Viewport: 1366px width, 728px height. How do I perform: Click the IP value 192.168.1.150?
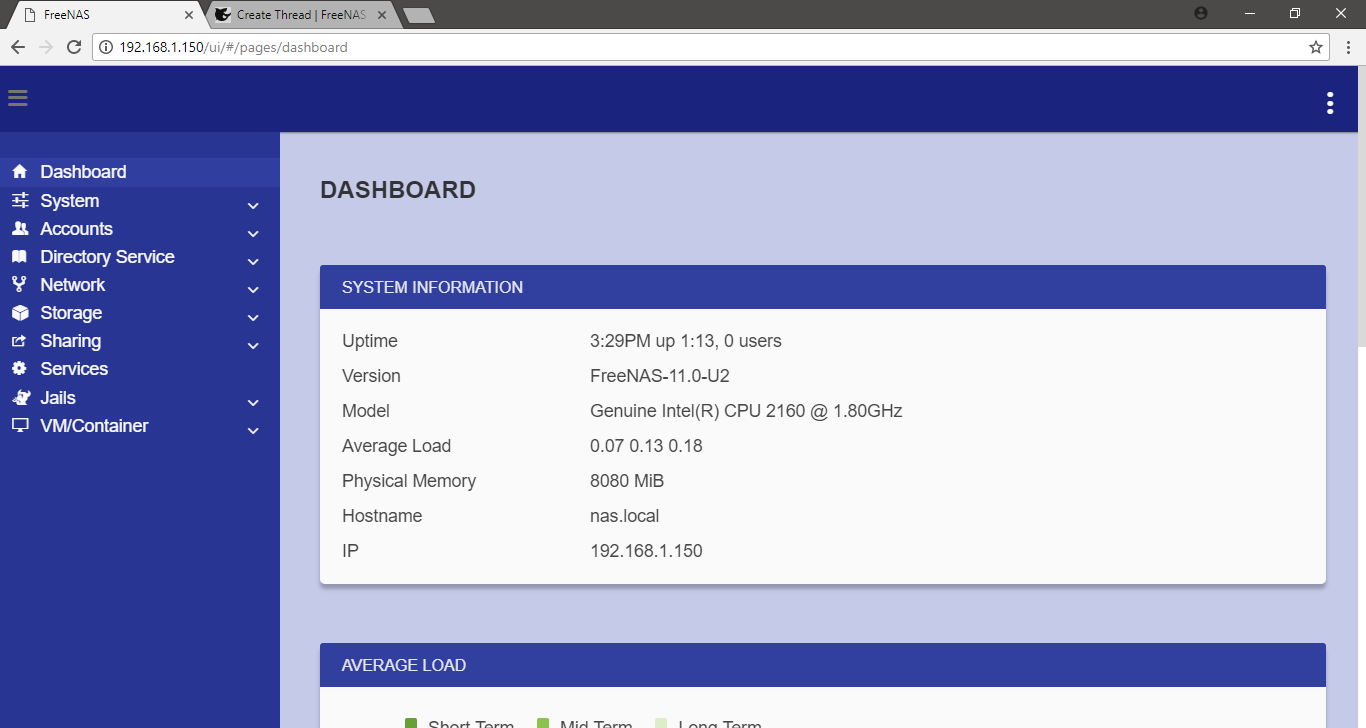pyautogui.click(x=646, y=551)
